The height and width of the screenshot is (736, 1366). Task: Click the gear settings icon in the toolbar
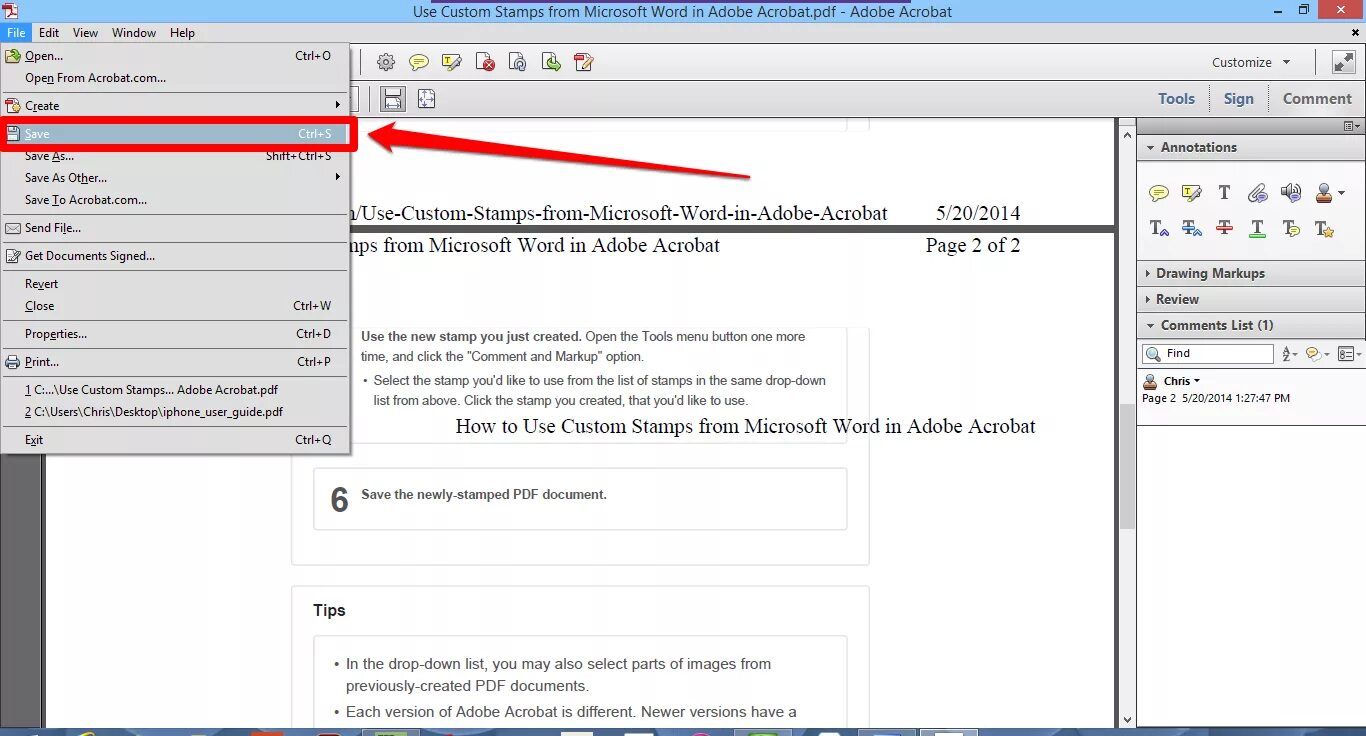(x=385, y=62)
